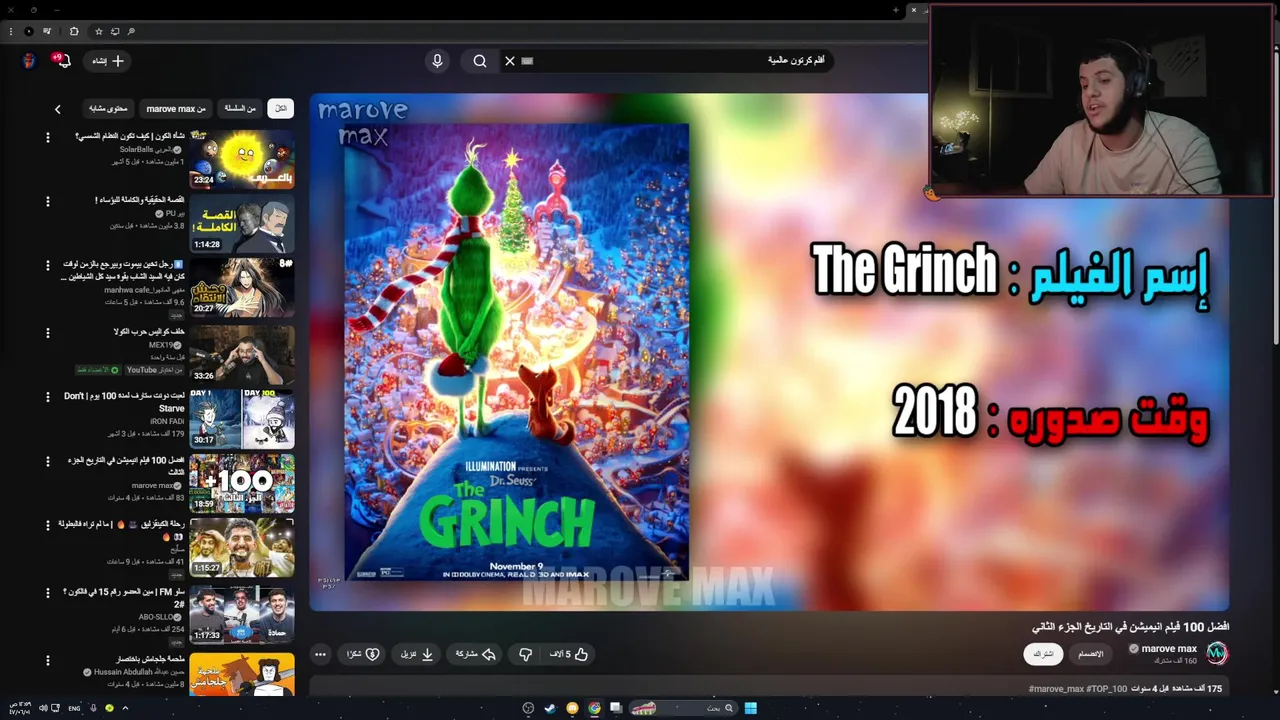The image size is (1280, 720).
Task: Select the 'من marove max' filter chip
Action: (176, 108)
